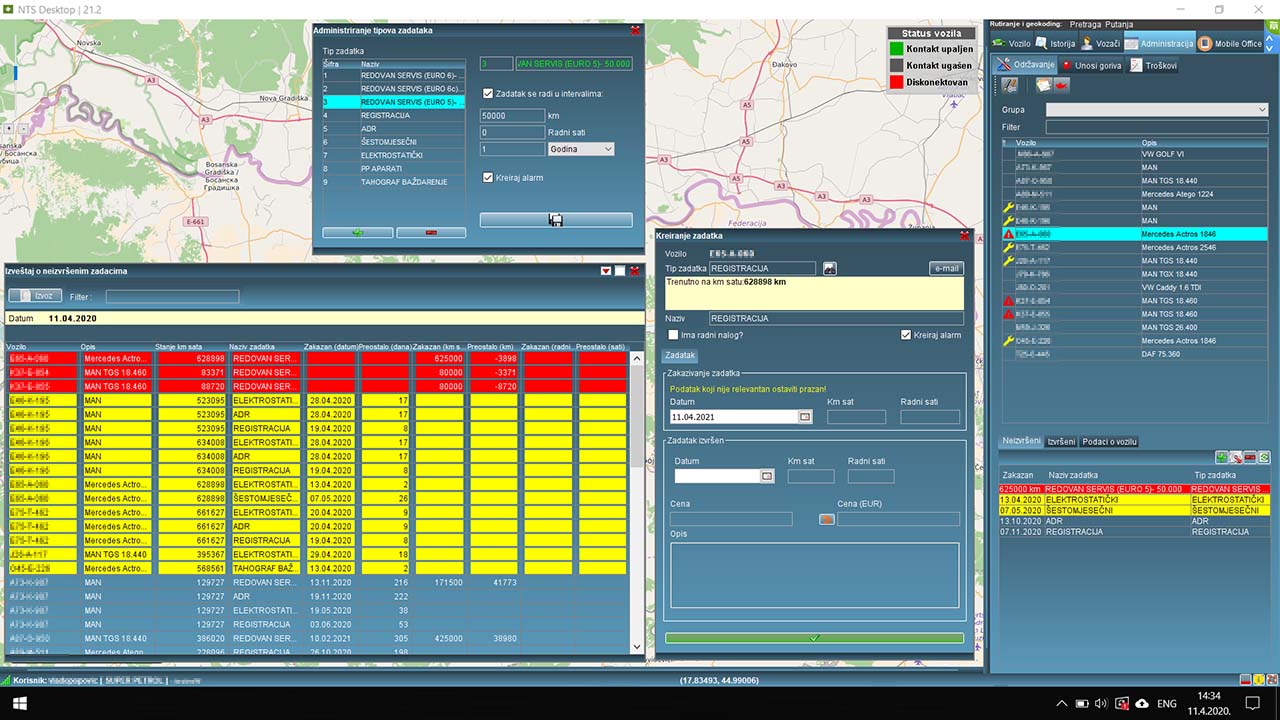The image size is (1280, 720).
Task: Open the calendar picker for scheduled Datum
Action: [805, 417]
